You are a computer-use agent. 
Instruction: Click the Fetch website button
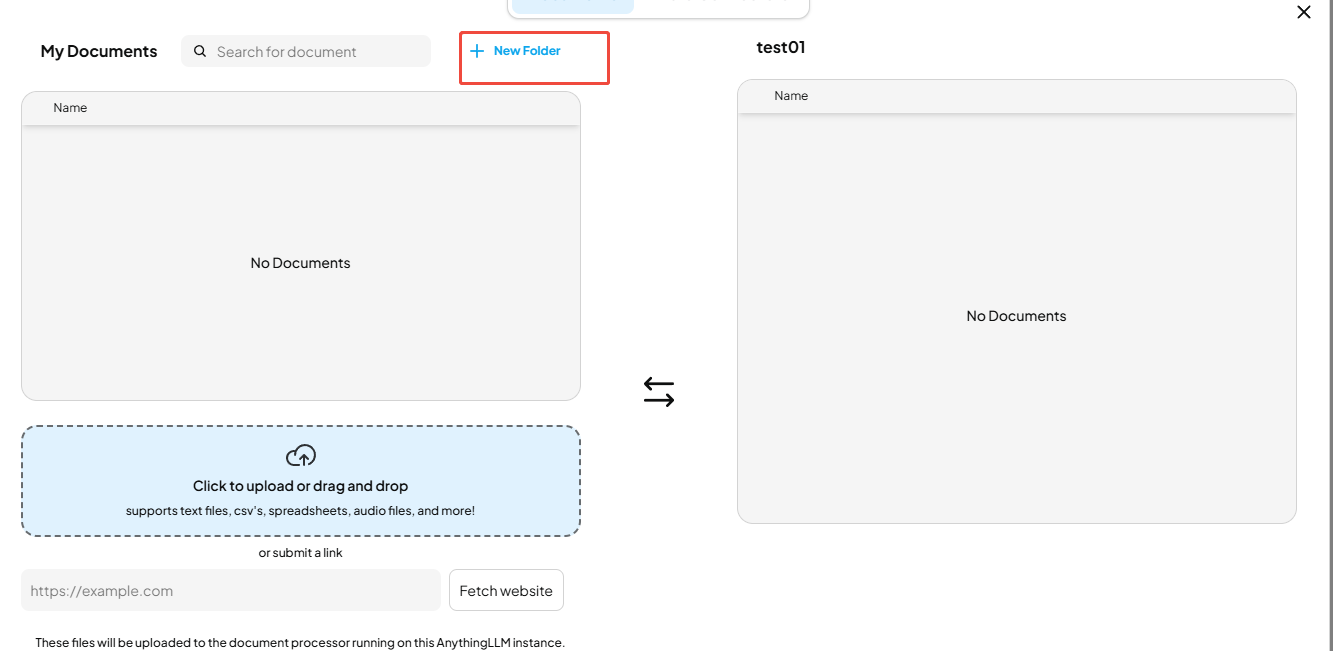coord(506,590)
